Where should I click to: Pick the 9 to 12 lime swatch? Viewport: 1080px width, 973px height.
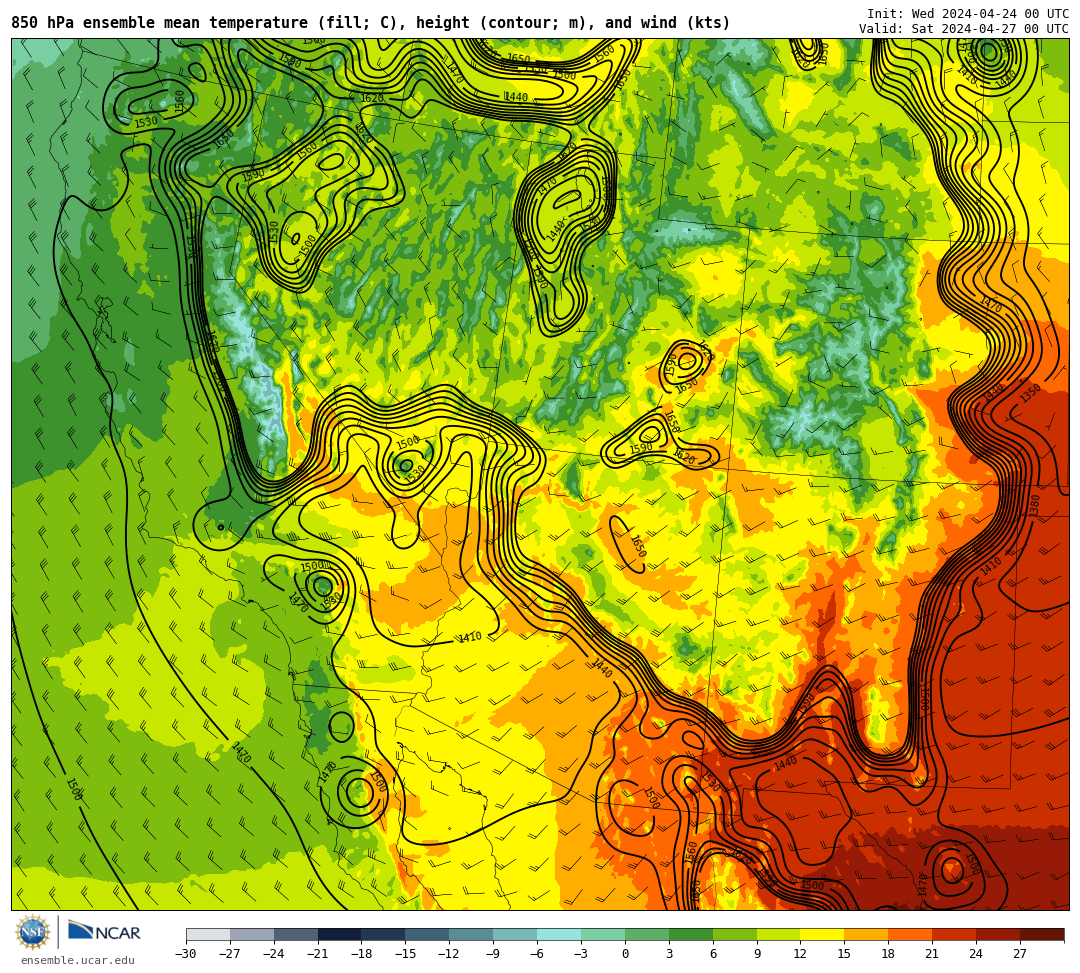click(x=779, y=934)
